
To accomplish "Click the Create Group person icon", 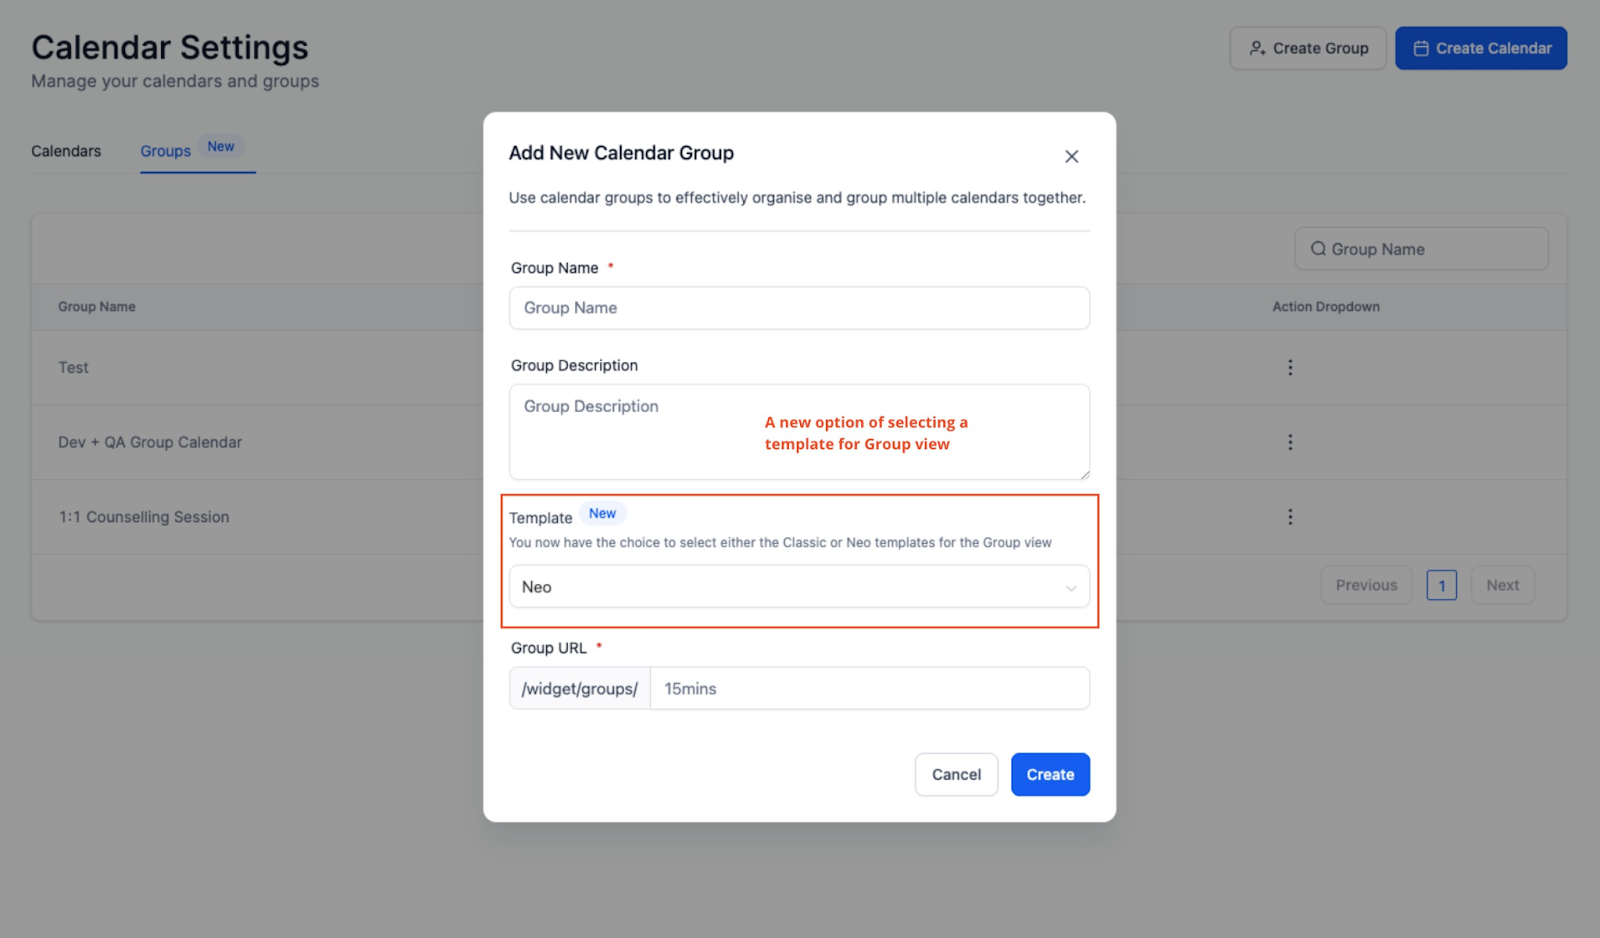I will 1257,48.
